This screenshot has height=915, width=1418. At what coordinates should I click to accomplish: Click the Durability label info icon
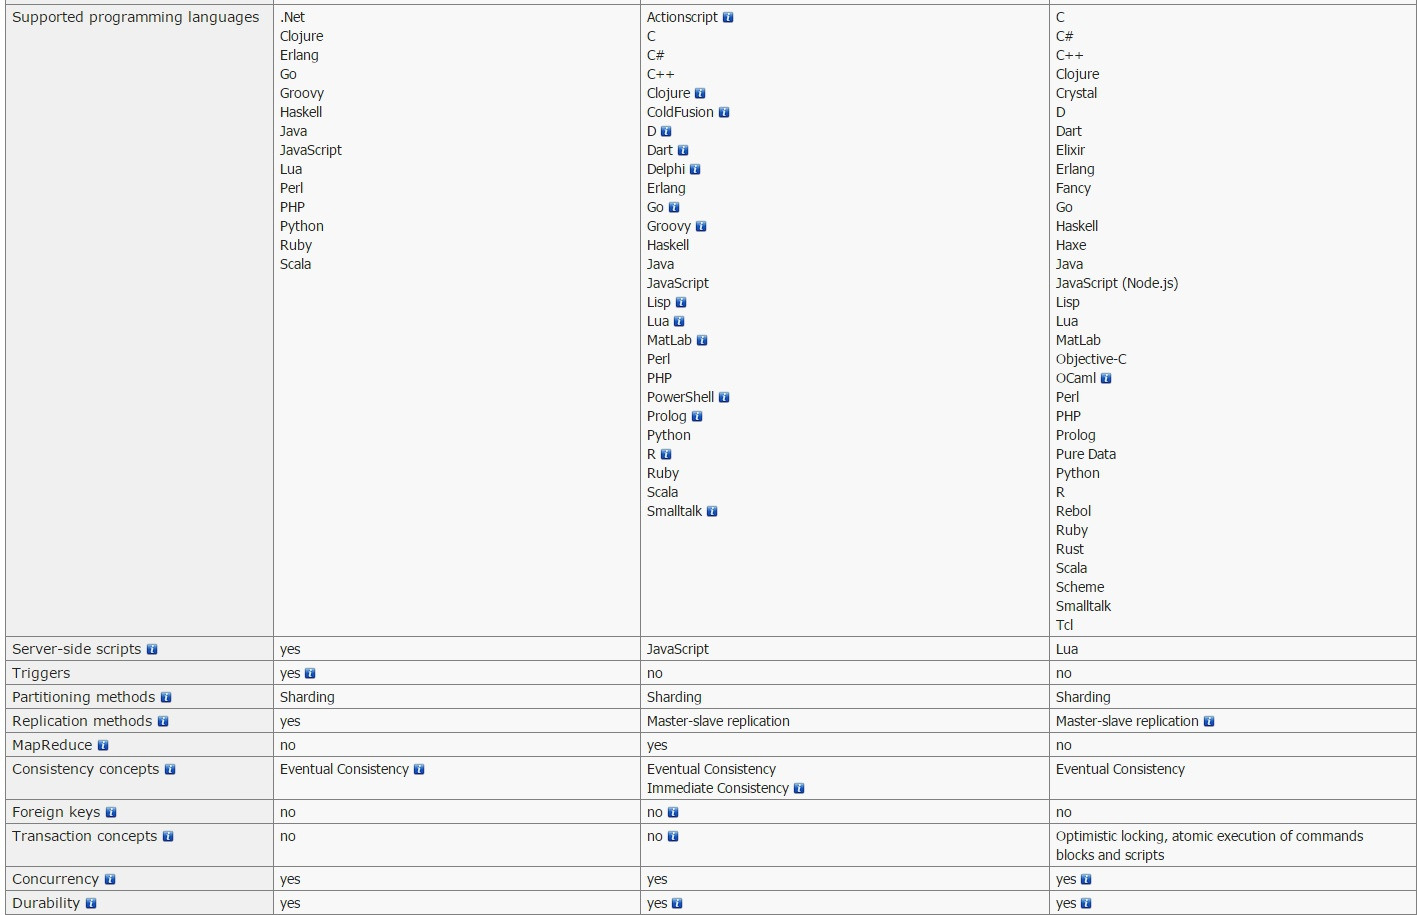point(91,904)
